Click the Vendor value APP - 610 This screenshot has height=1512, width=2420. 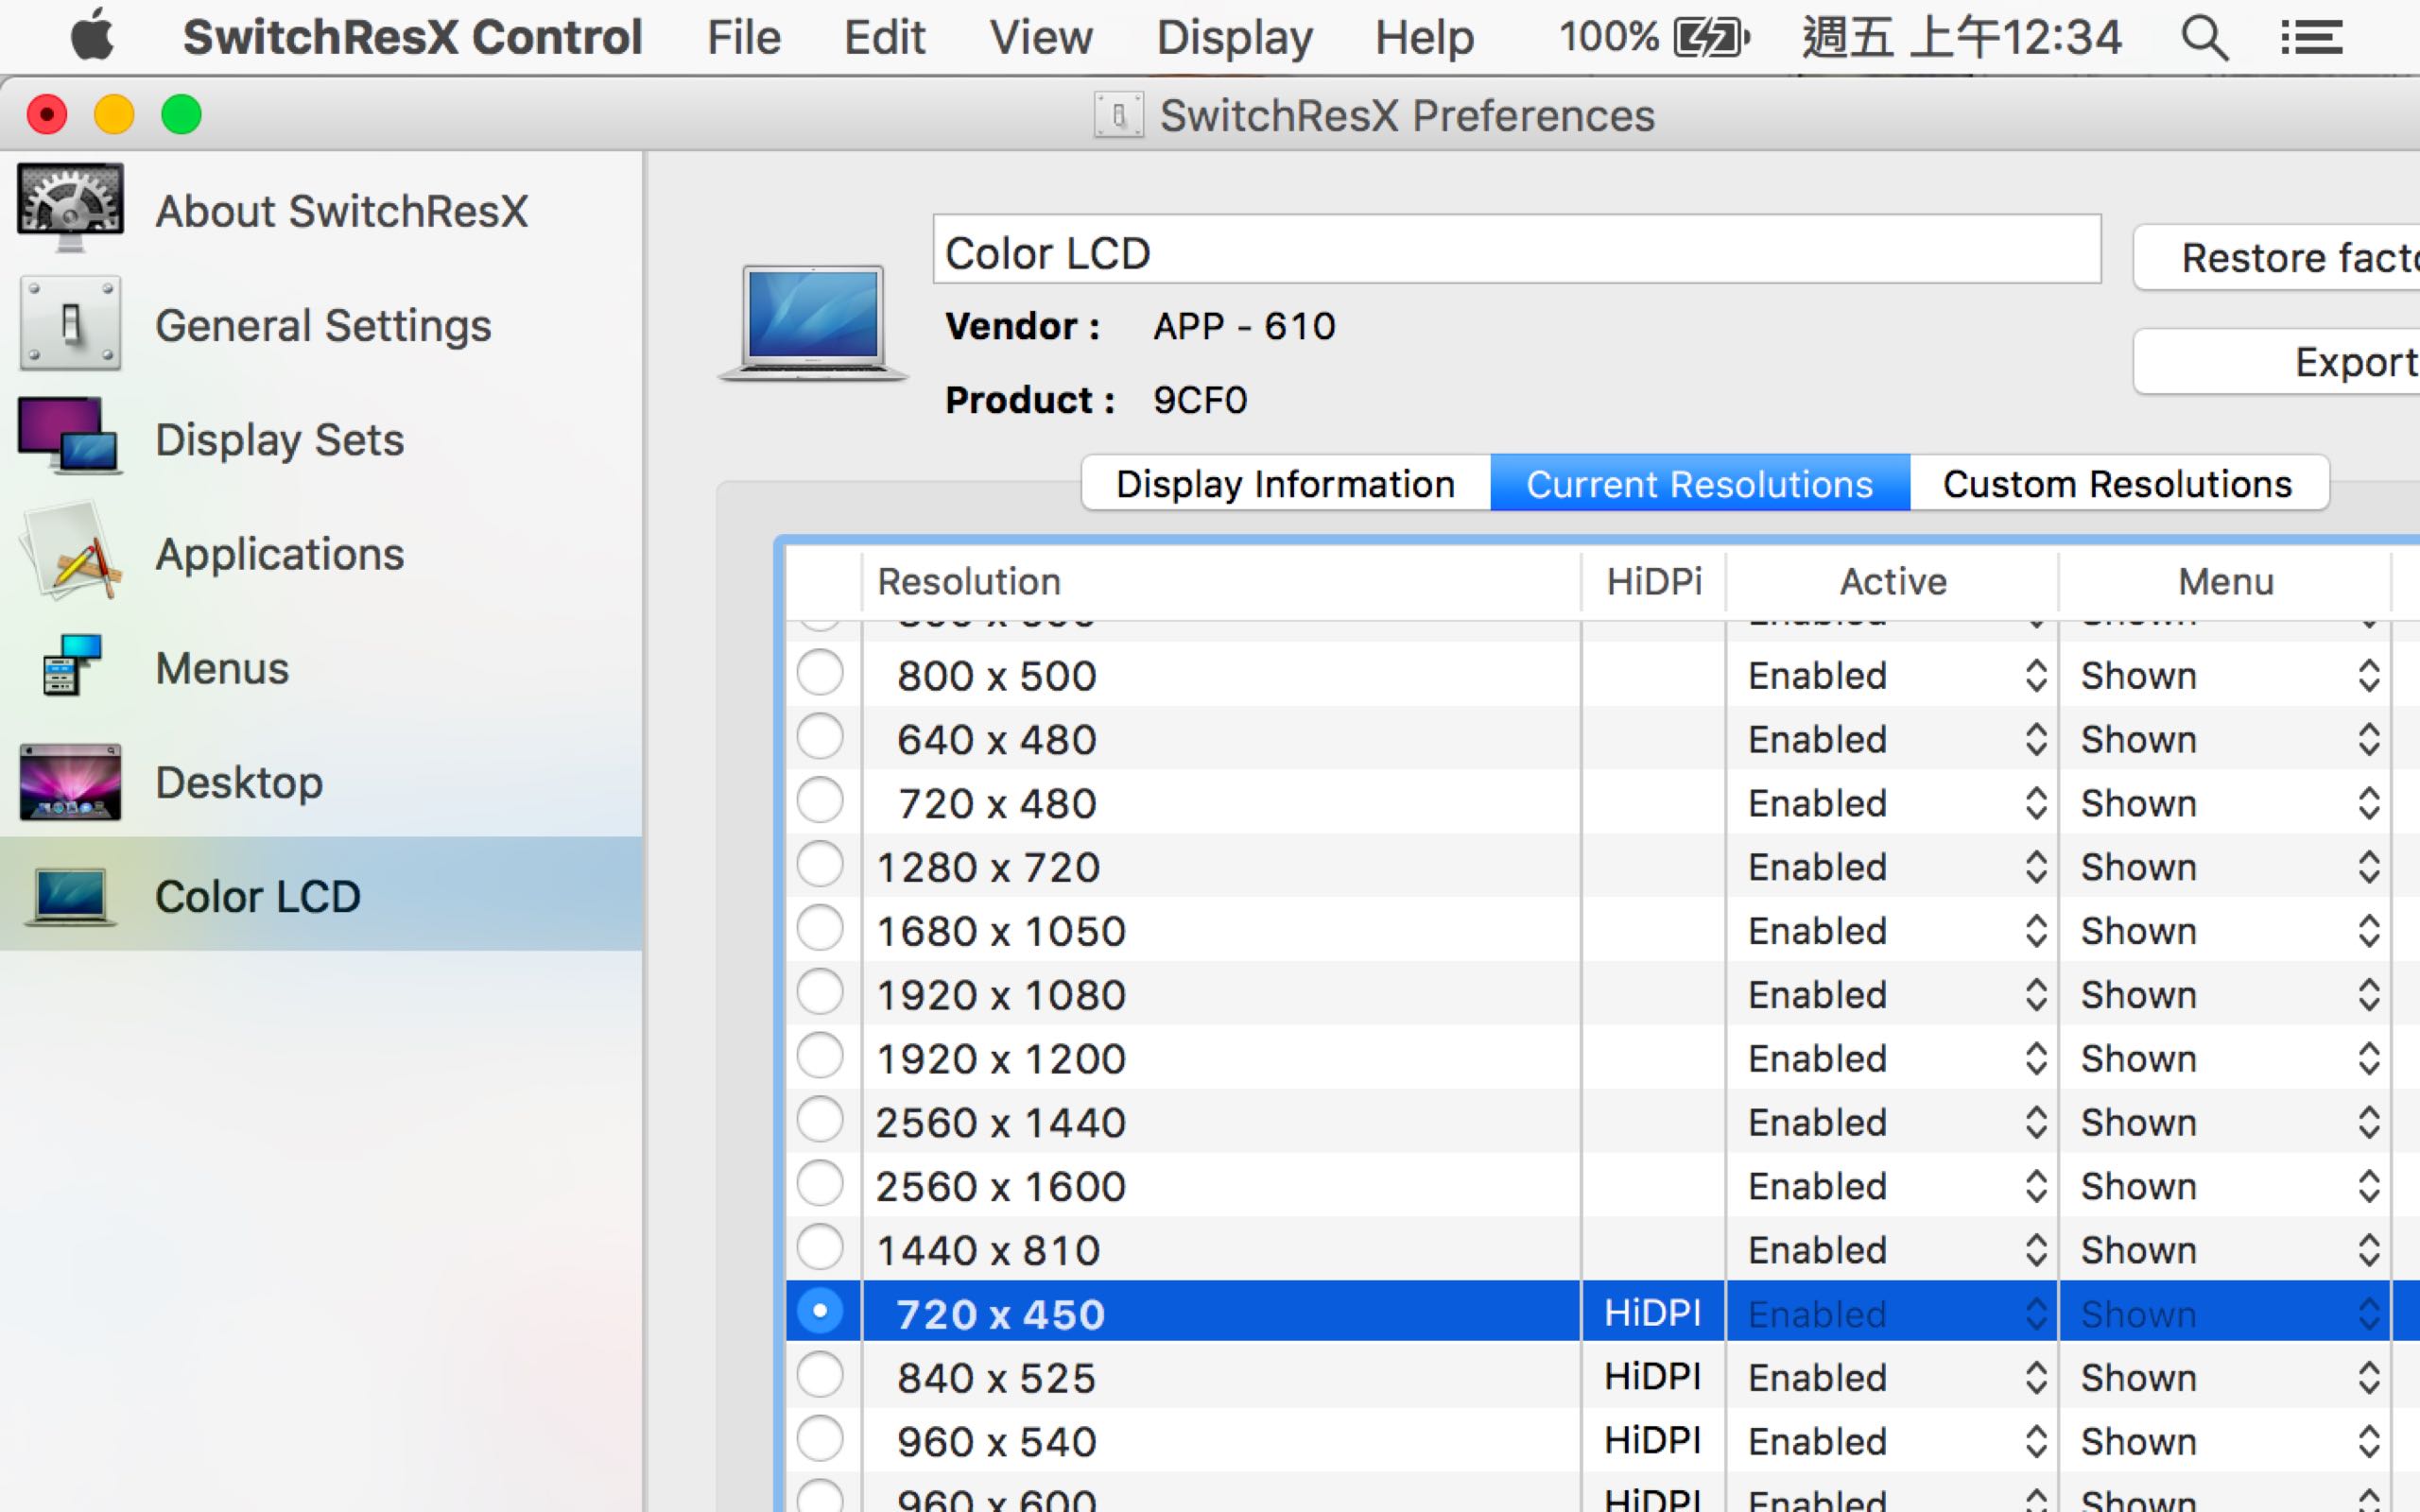tap(1244, 326)
